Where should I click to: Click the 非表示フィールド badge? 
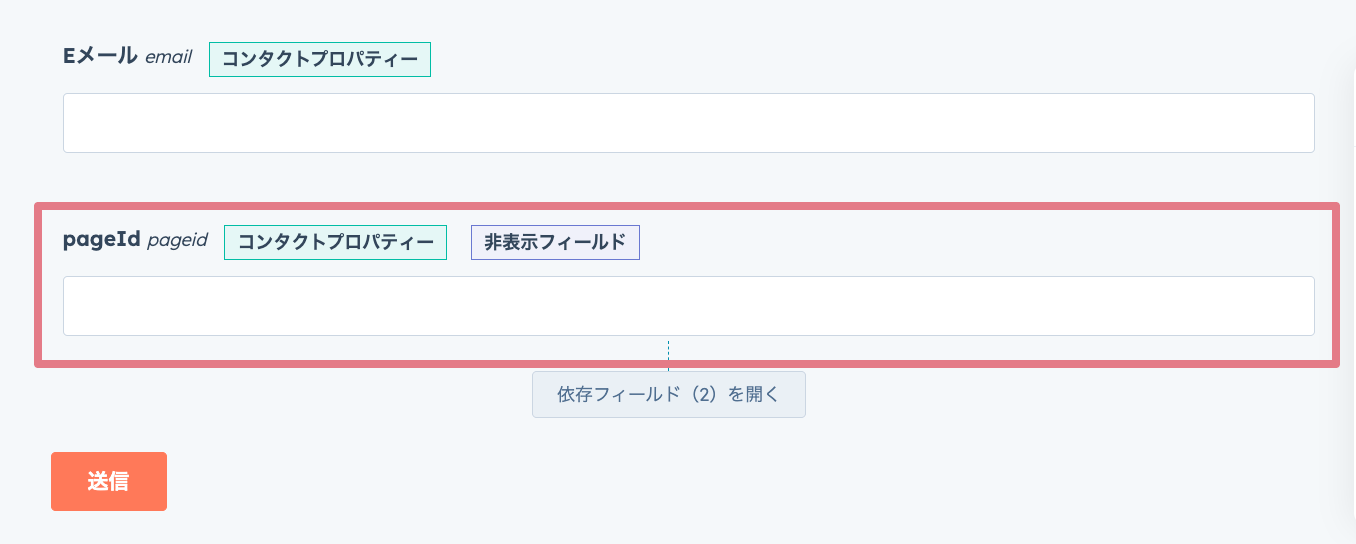click(x=555, y=242)
